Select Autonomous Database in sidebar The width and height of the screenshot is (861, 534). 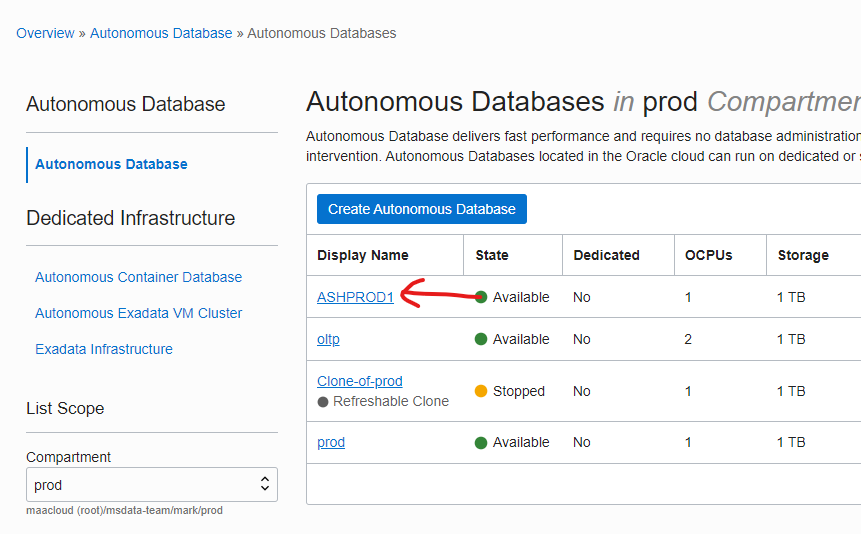111,164
